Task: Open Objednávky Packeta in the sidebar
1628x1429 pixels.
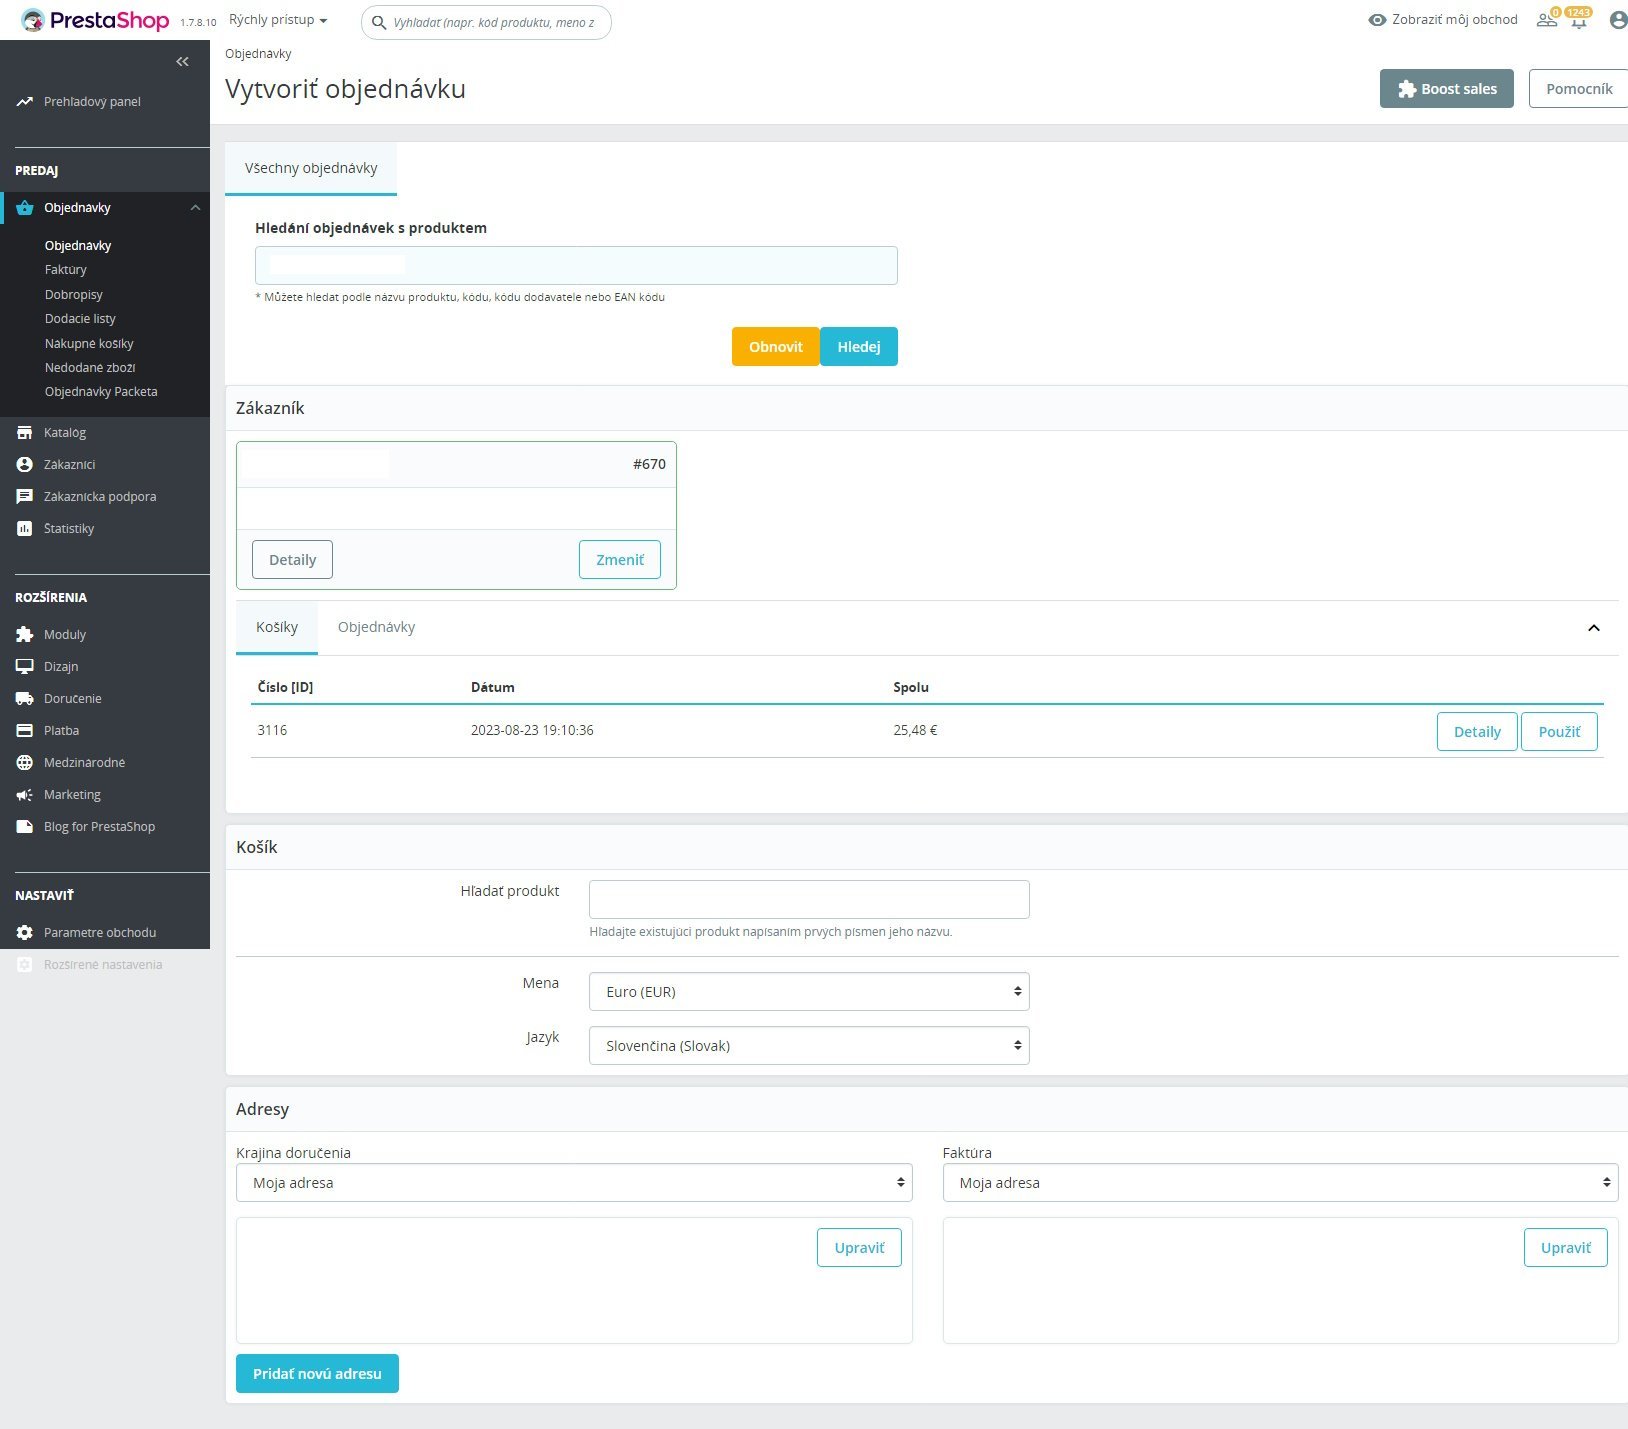Action: tap(101, 392)
